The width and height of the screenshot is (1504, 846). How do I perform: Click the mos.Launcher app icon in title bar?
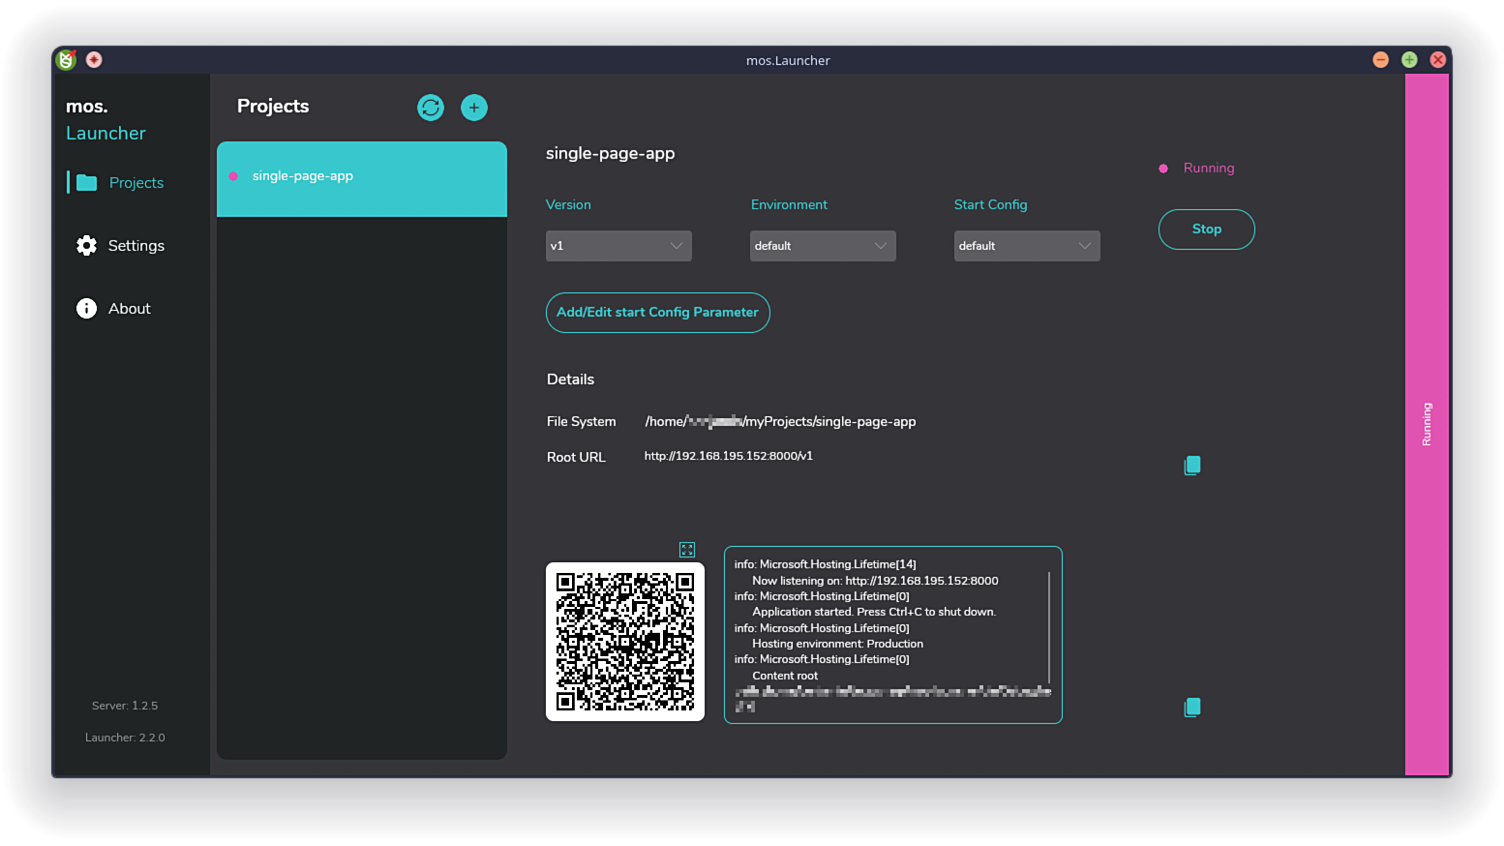(x=64, y=59)
